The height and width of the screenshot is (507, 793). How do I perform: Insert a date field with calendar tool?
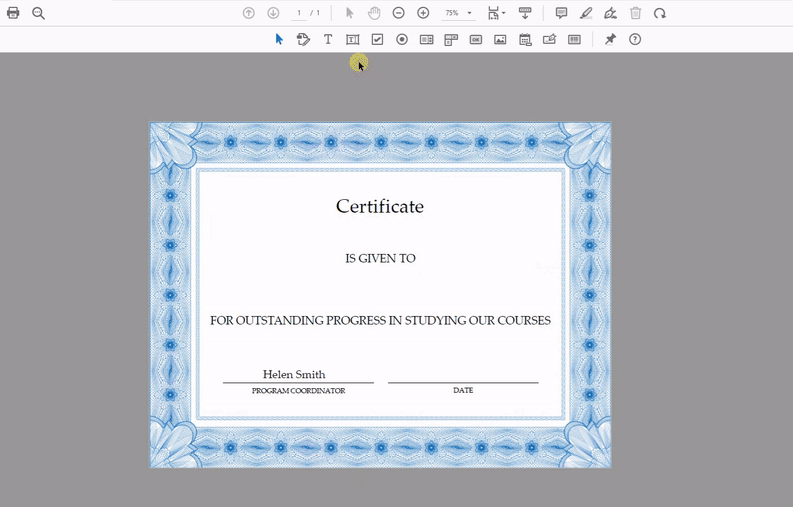click(525, 39)
